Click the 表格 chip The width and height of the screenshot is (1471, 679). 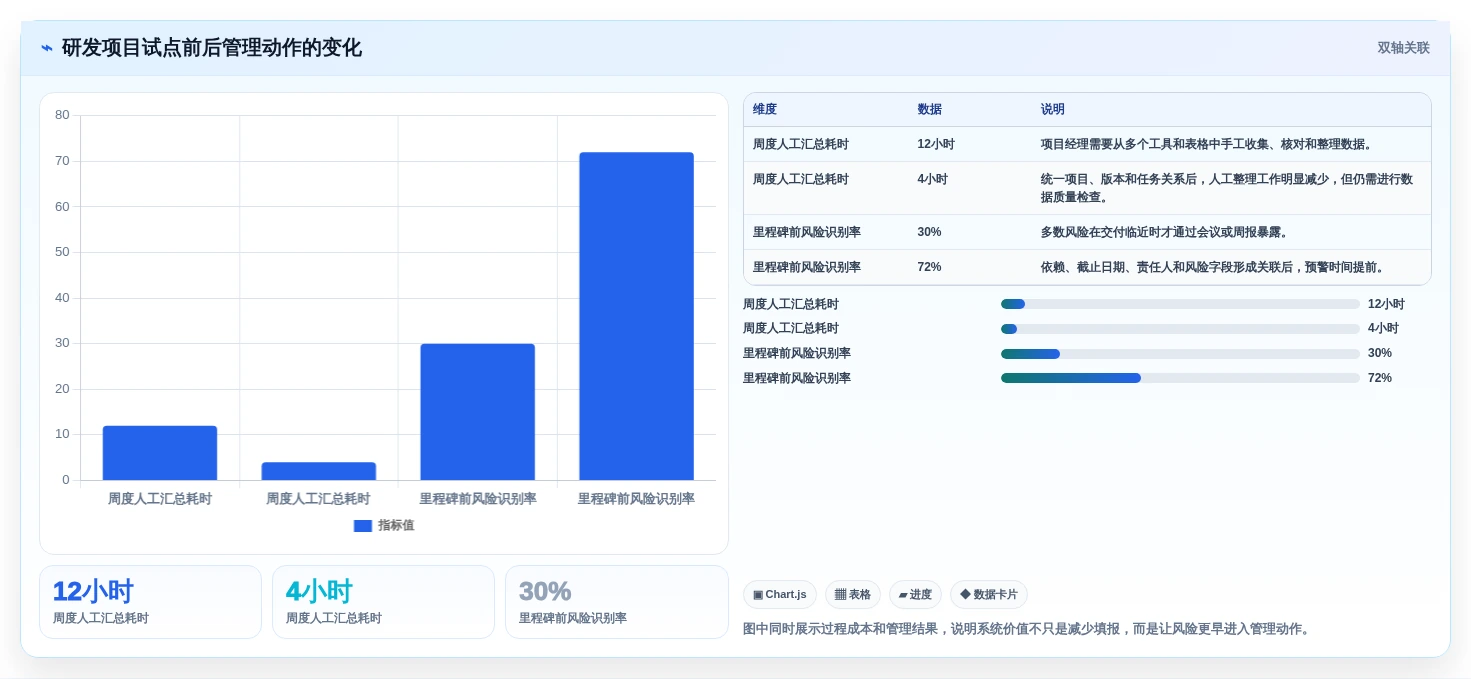(853, 595)
